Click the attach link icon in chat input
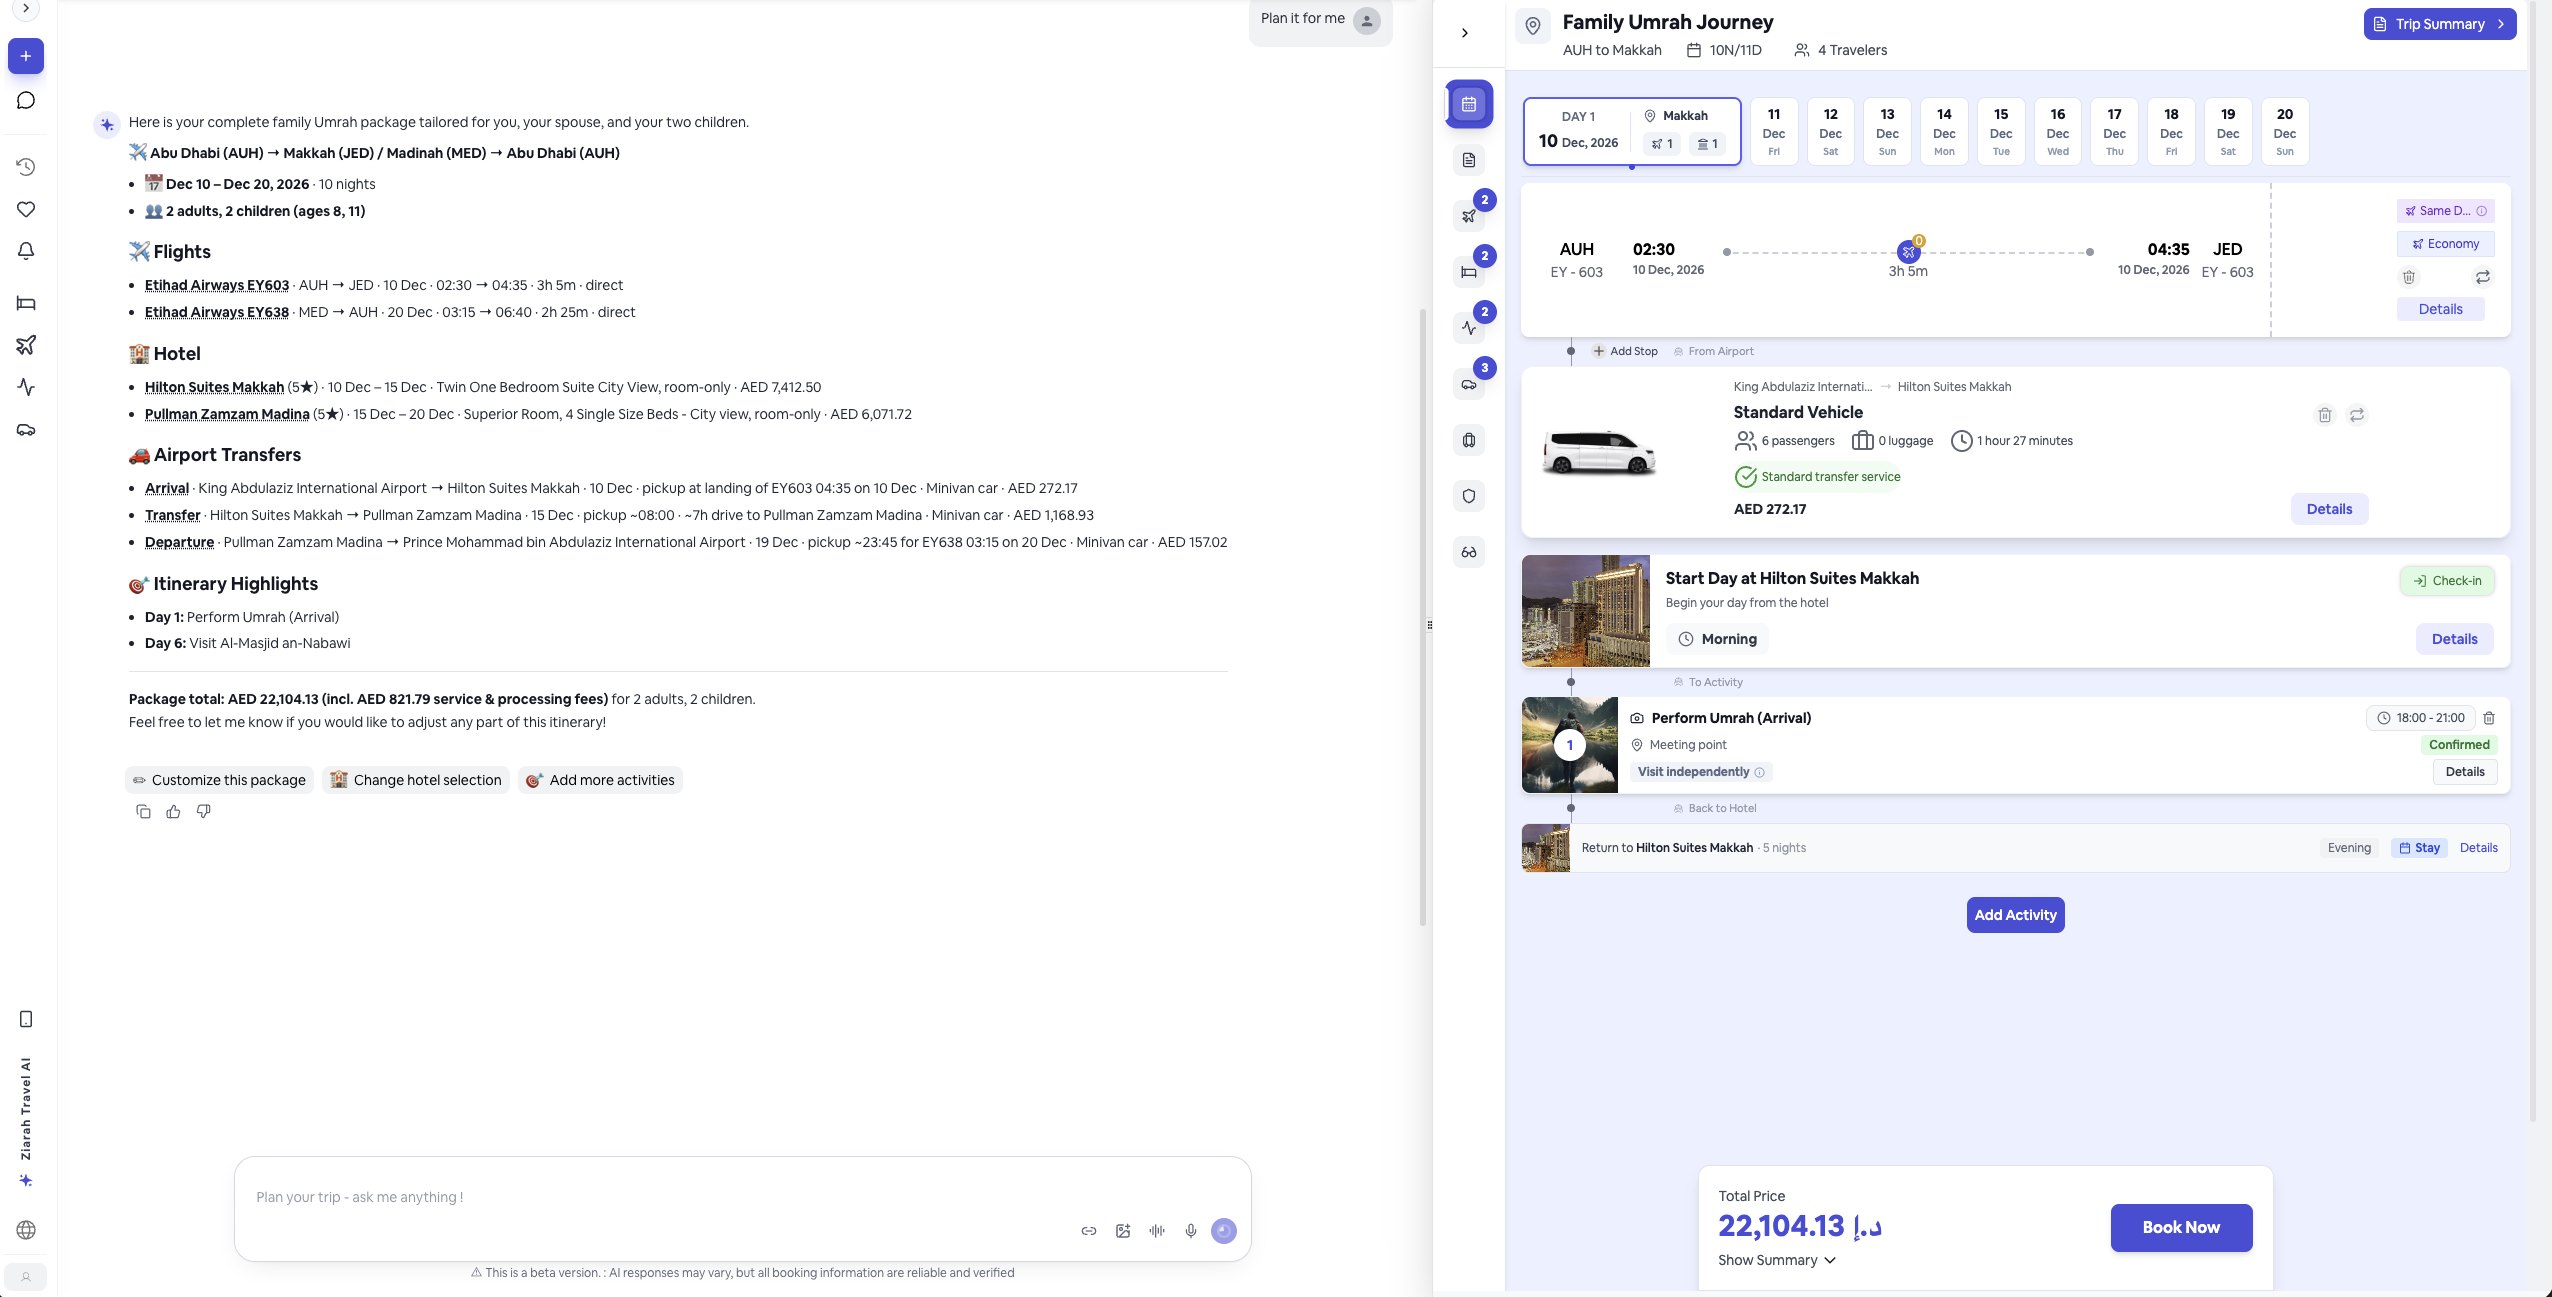The height and width of the screenshot is (1297, 2552). [1089, 1231]
